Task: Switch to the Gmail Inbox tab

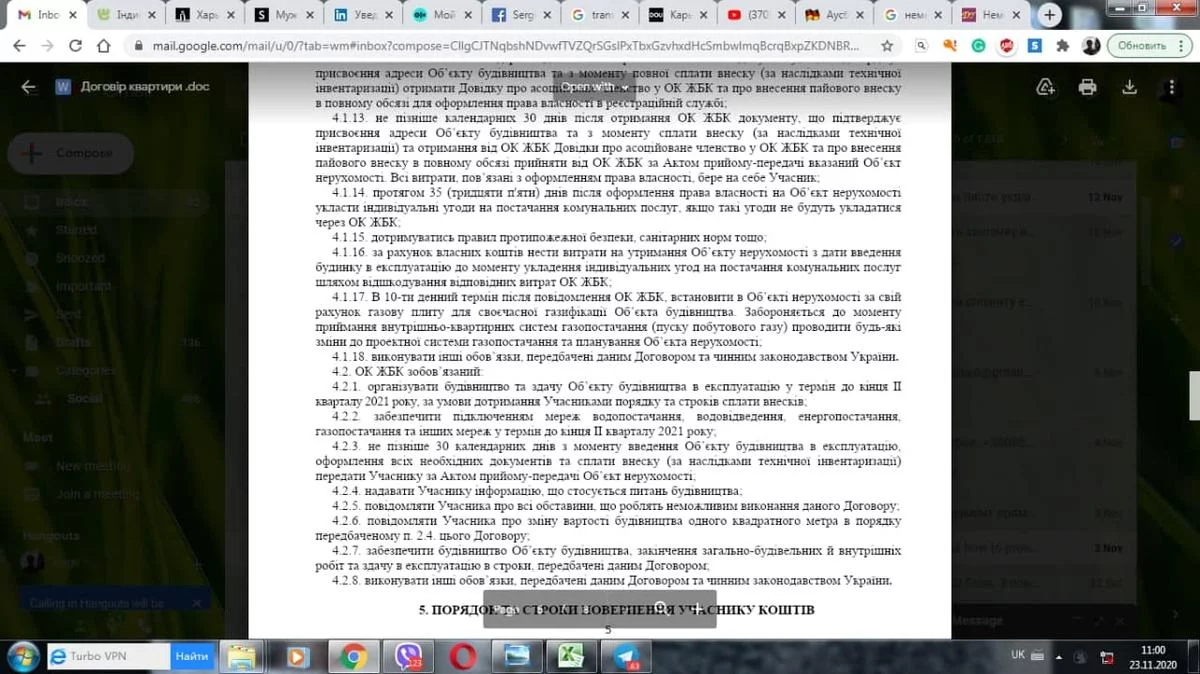Action: click(47, 15)
